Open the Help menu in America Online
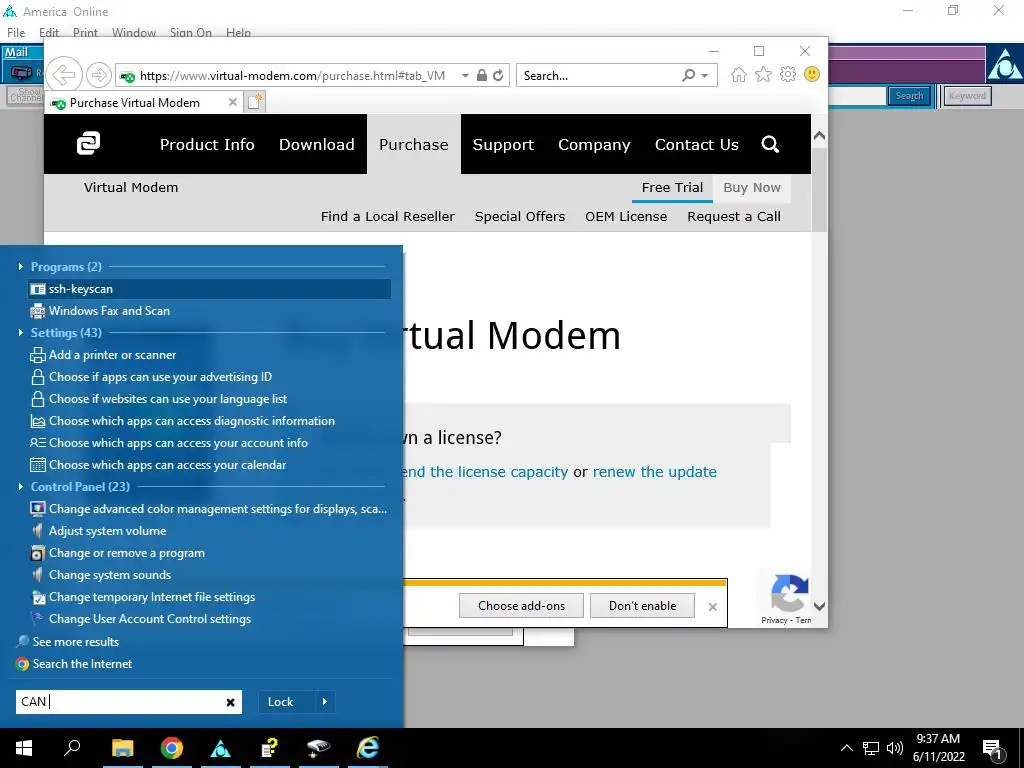The height and width of the screenshot is (768, 1024). [238, 32]
